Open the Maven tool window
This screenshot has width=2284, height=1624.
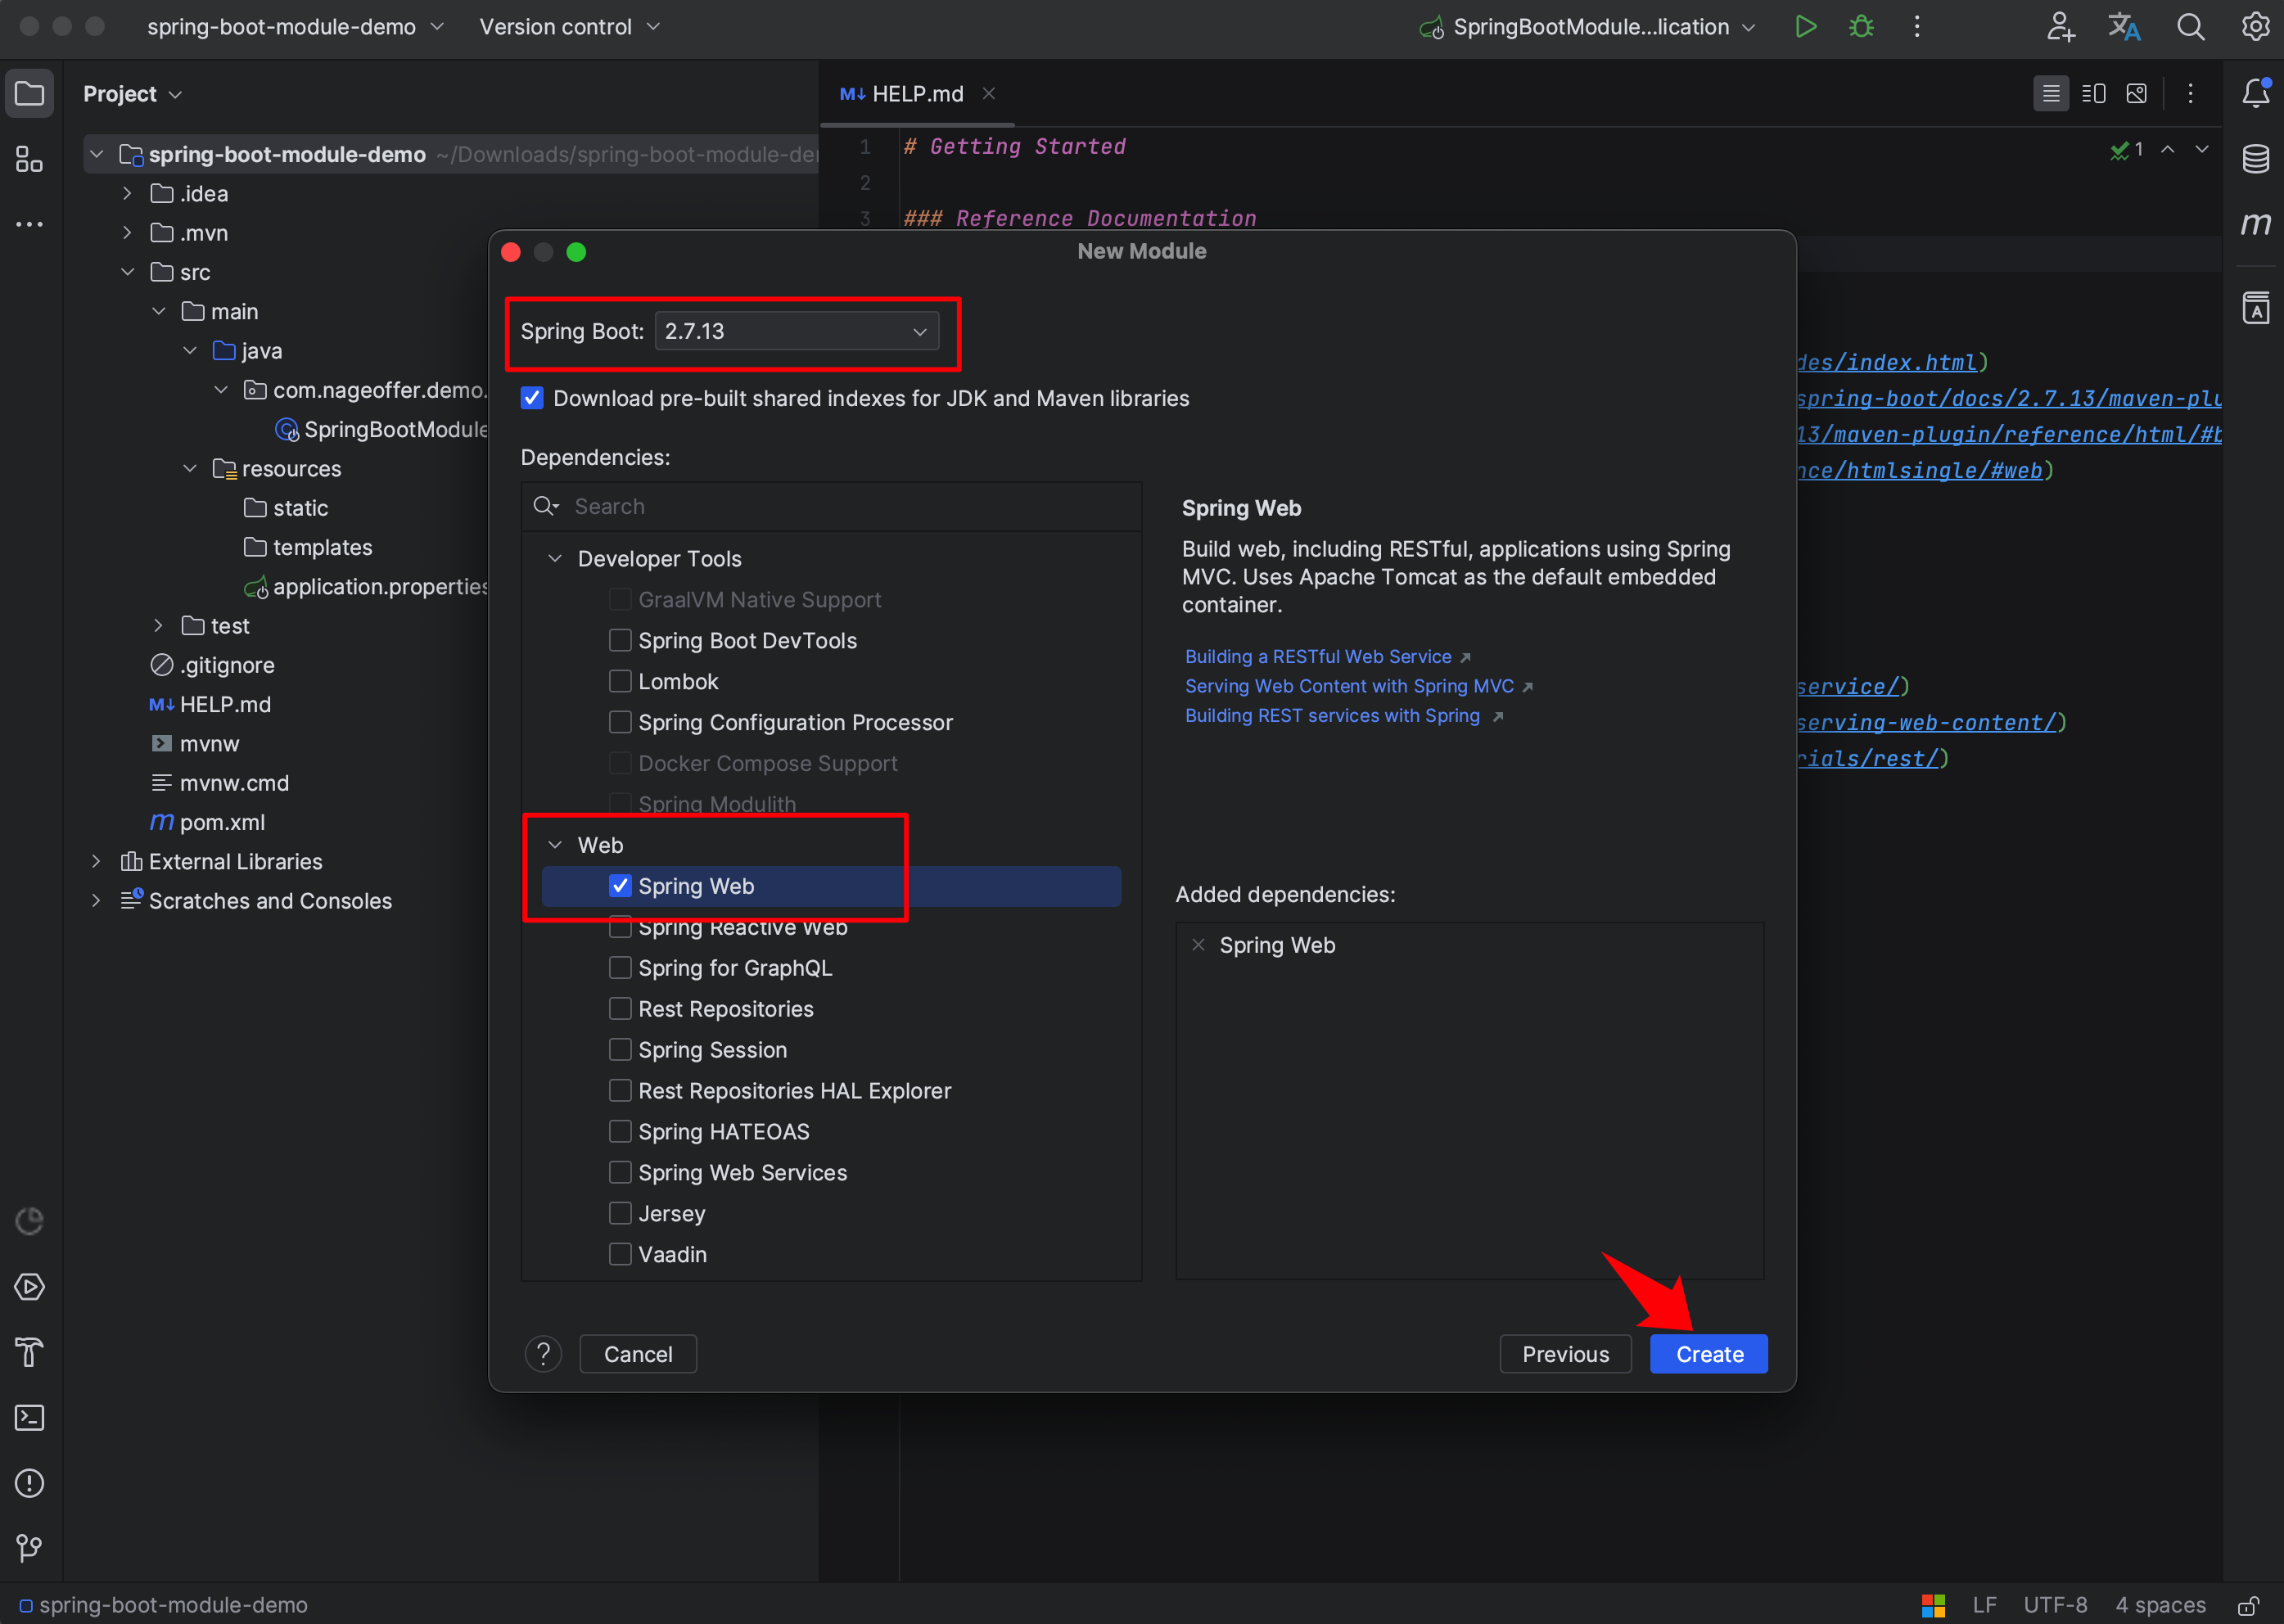2255,224
